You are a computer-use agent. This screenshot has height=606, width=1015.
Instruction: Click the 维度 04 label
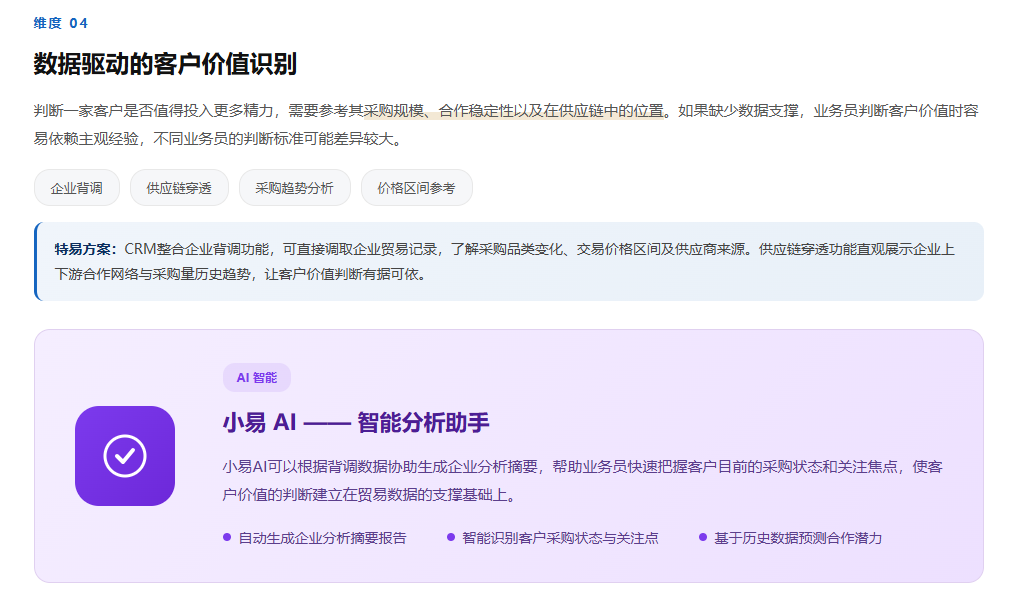point(60,23)
